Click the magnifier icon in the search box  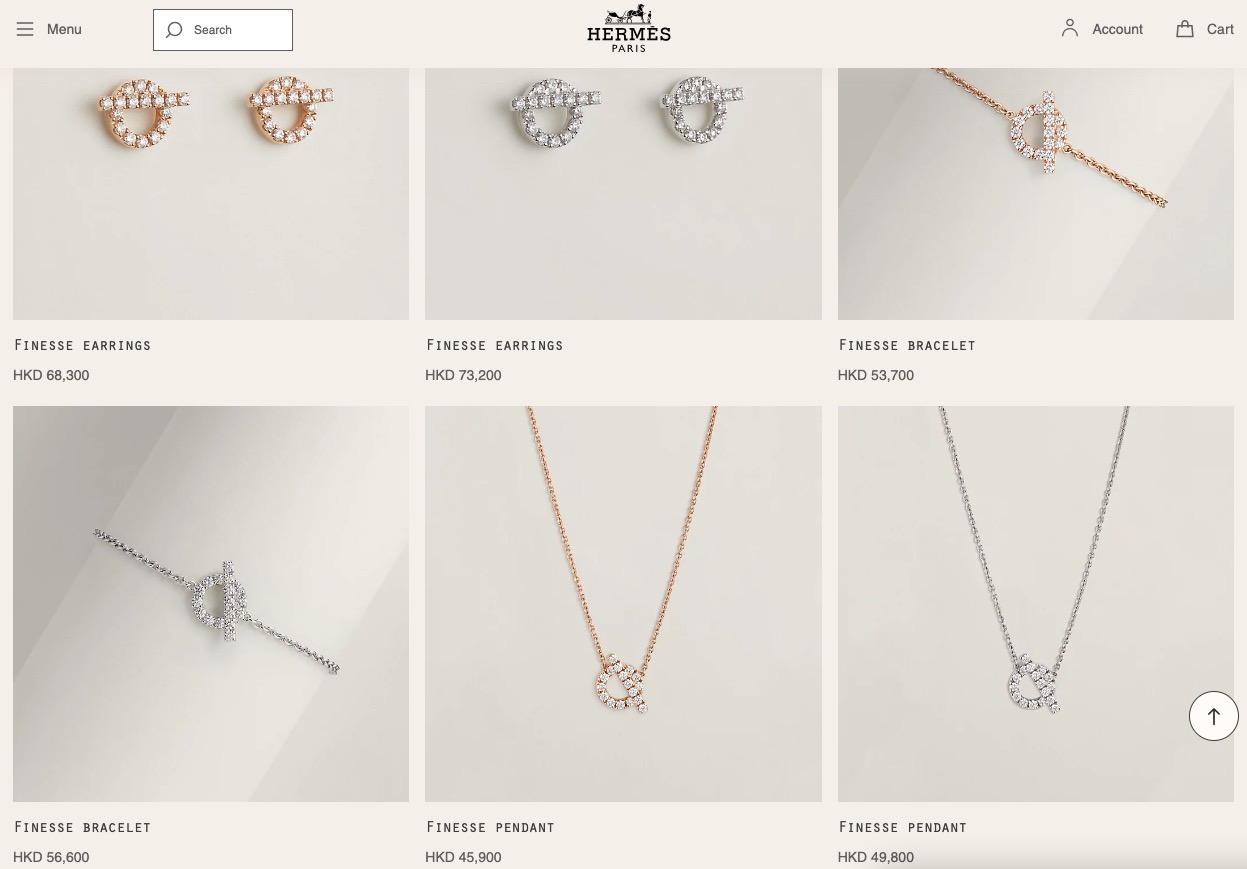pos(174,30)
